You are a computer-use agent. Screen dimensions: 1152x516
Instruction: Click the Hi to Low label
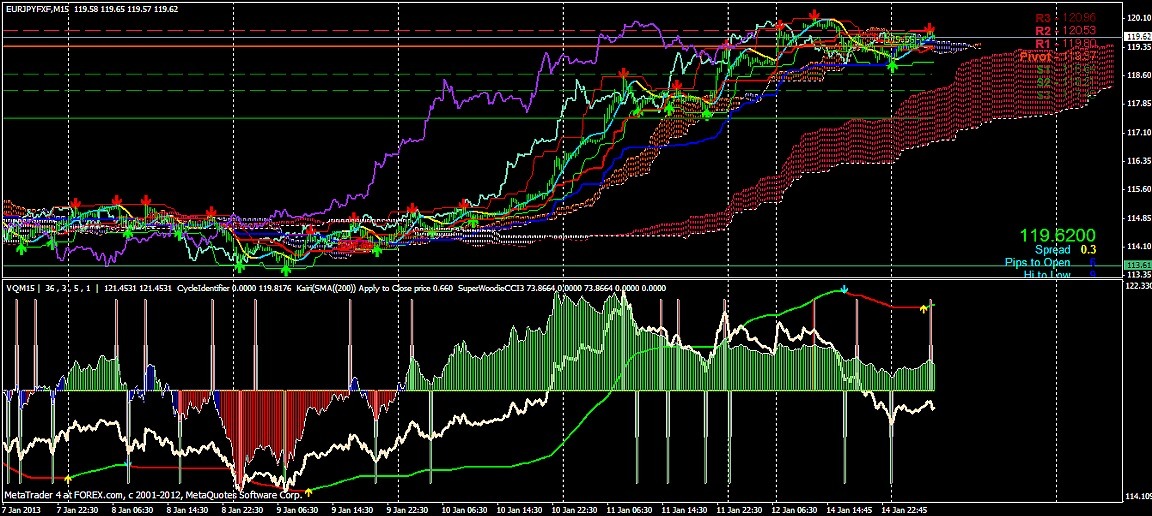pos(1047,274)
